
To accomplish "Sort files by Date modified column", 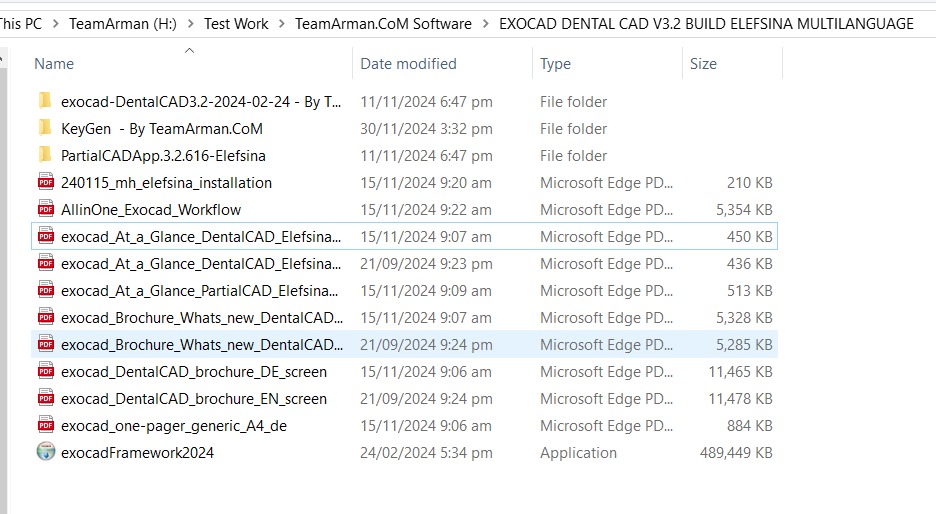I will pyautogui.click(x=408, y=64).
